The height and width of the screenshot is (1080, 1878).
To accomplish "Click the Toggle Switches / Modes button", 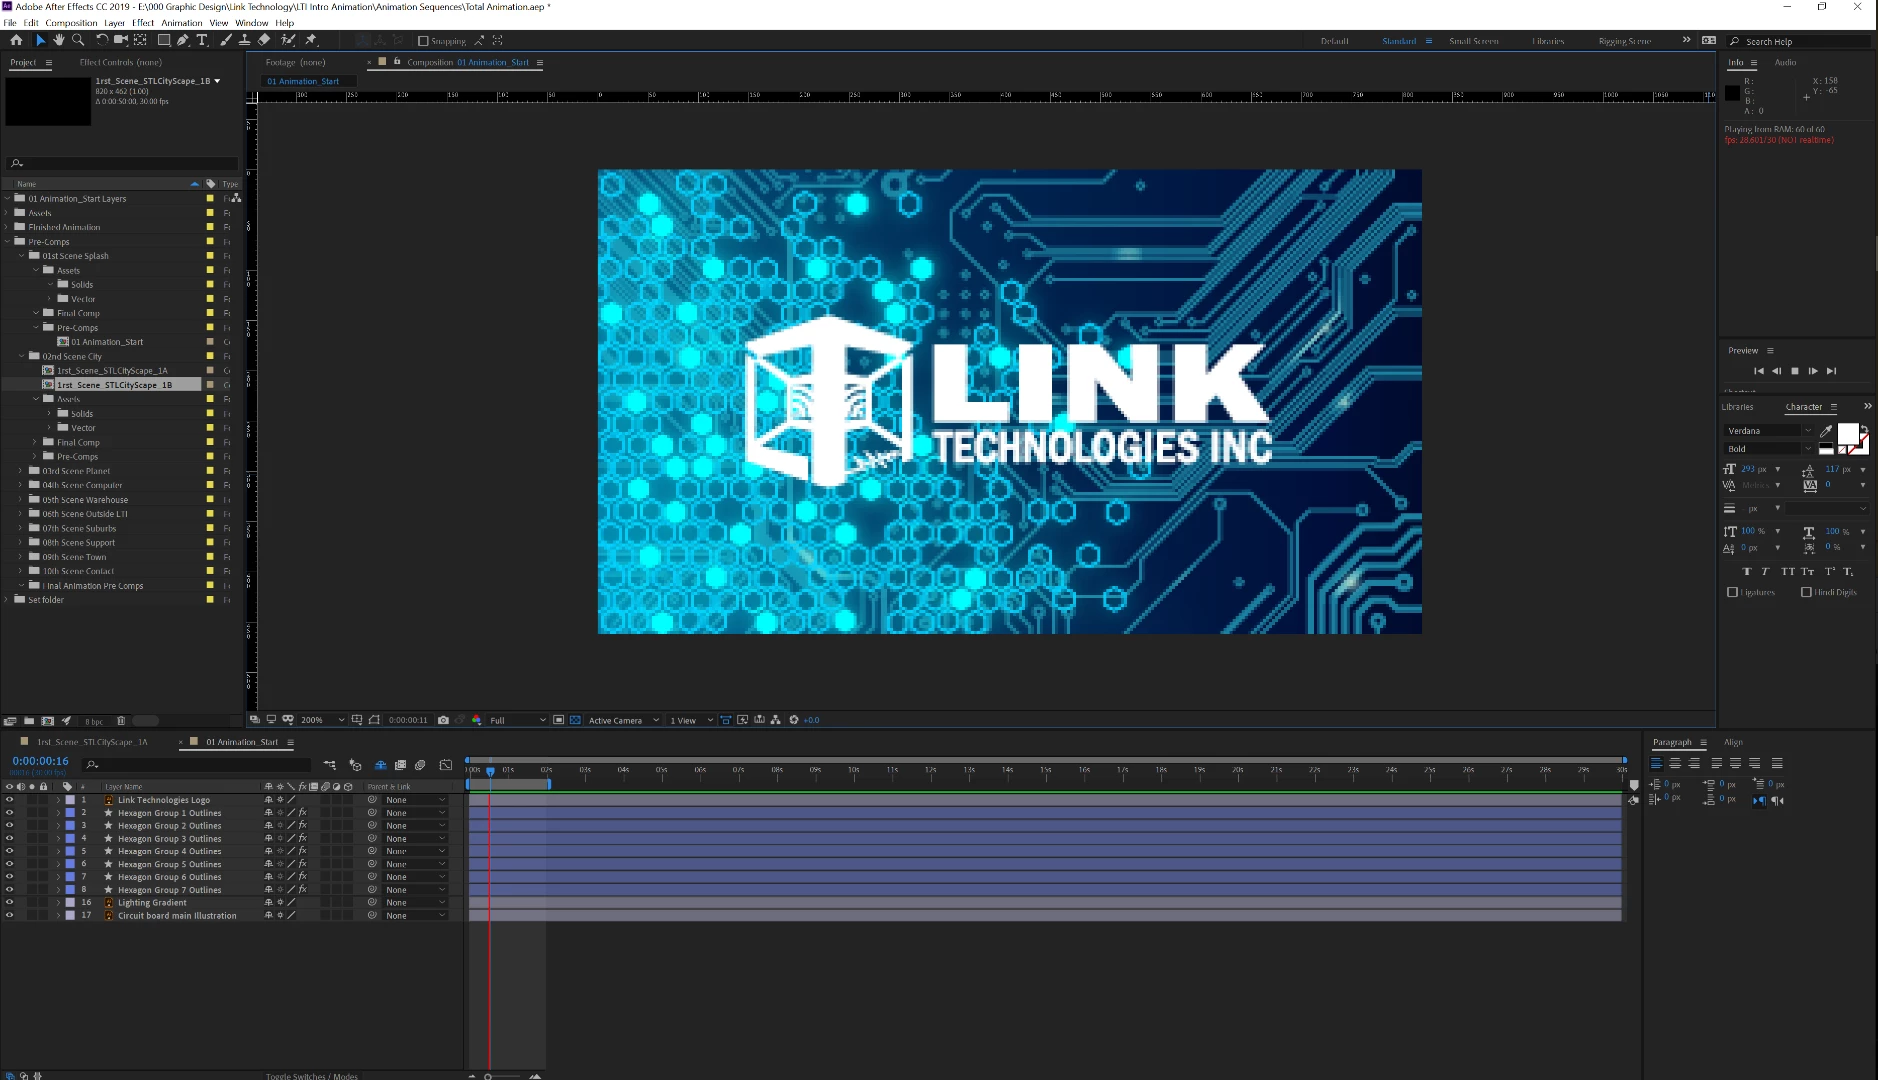I will point(312,1076).
